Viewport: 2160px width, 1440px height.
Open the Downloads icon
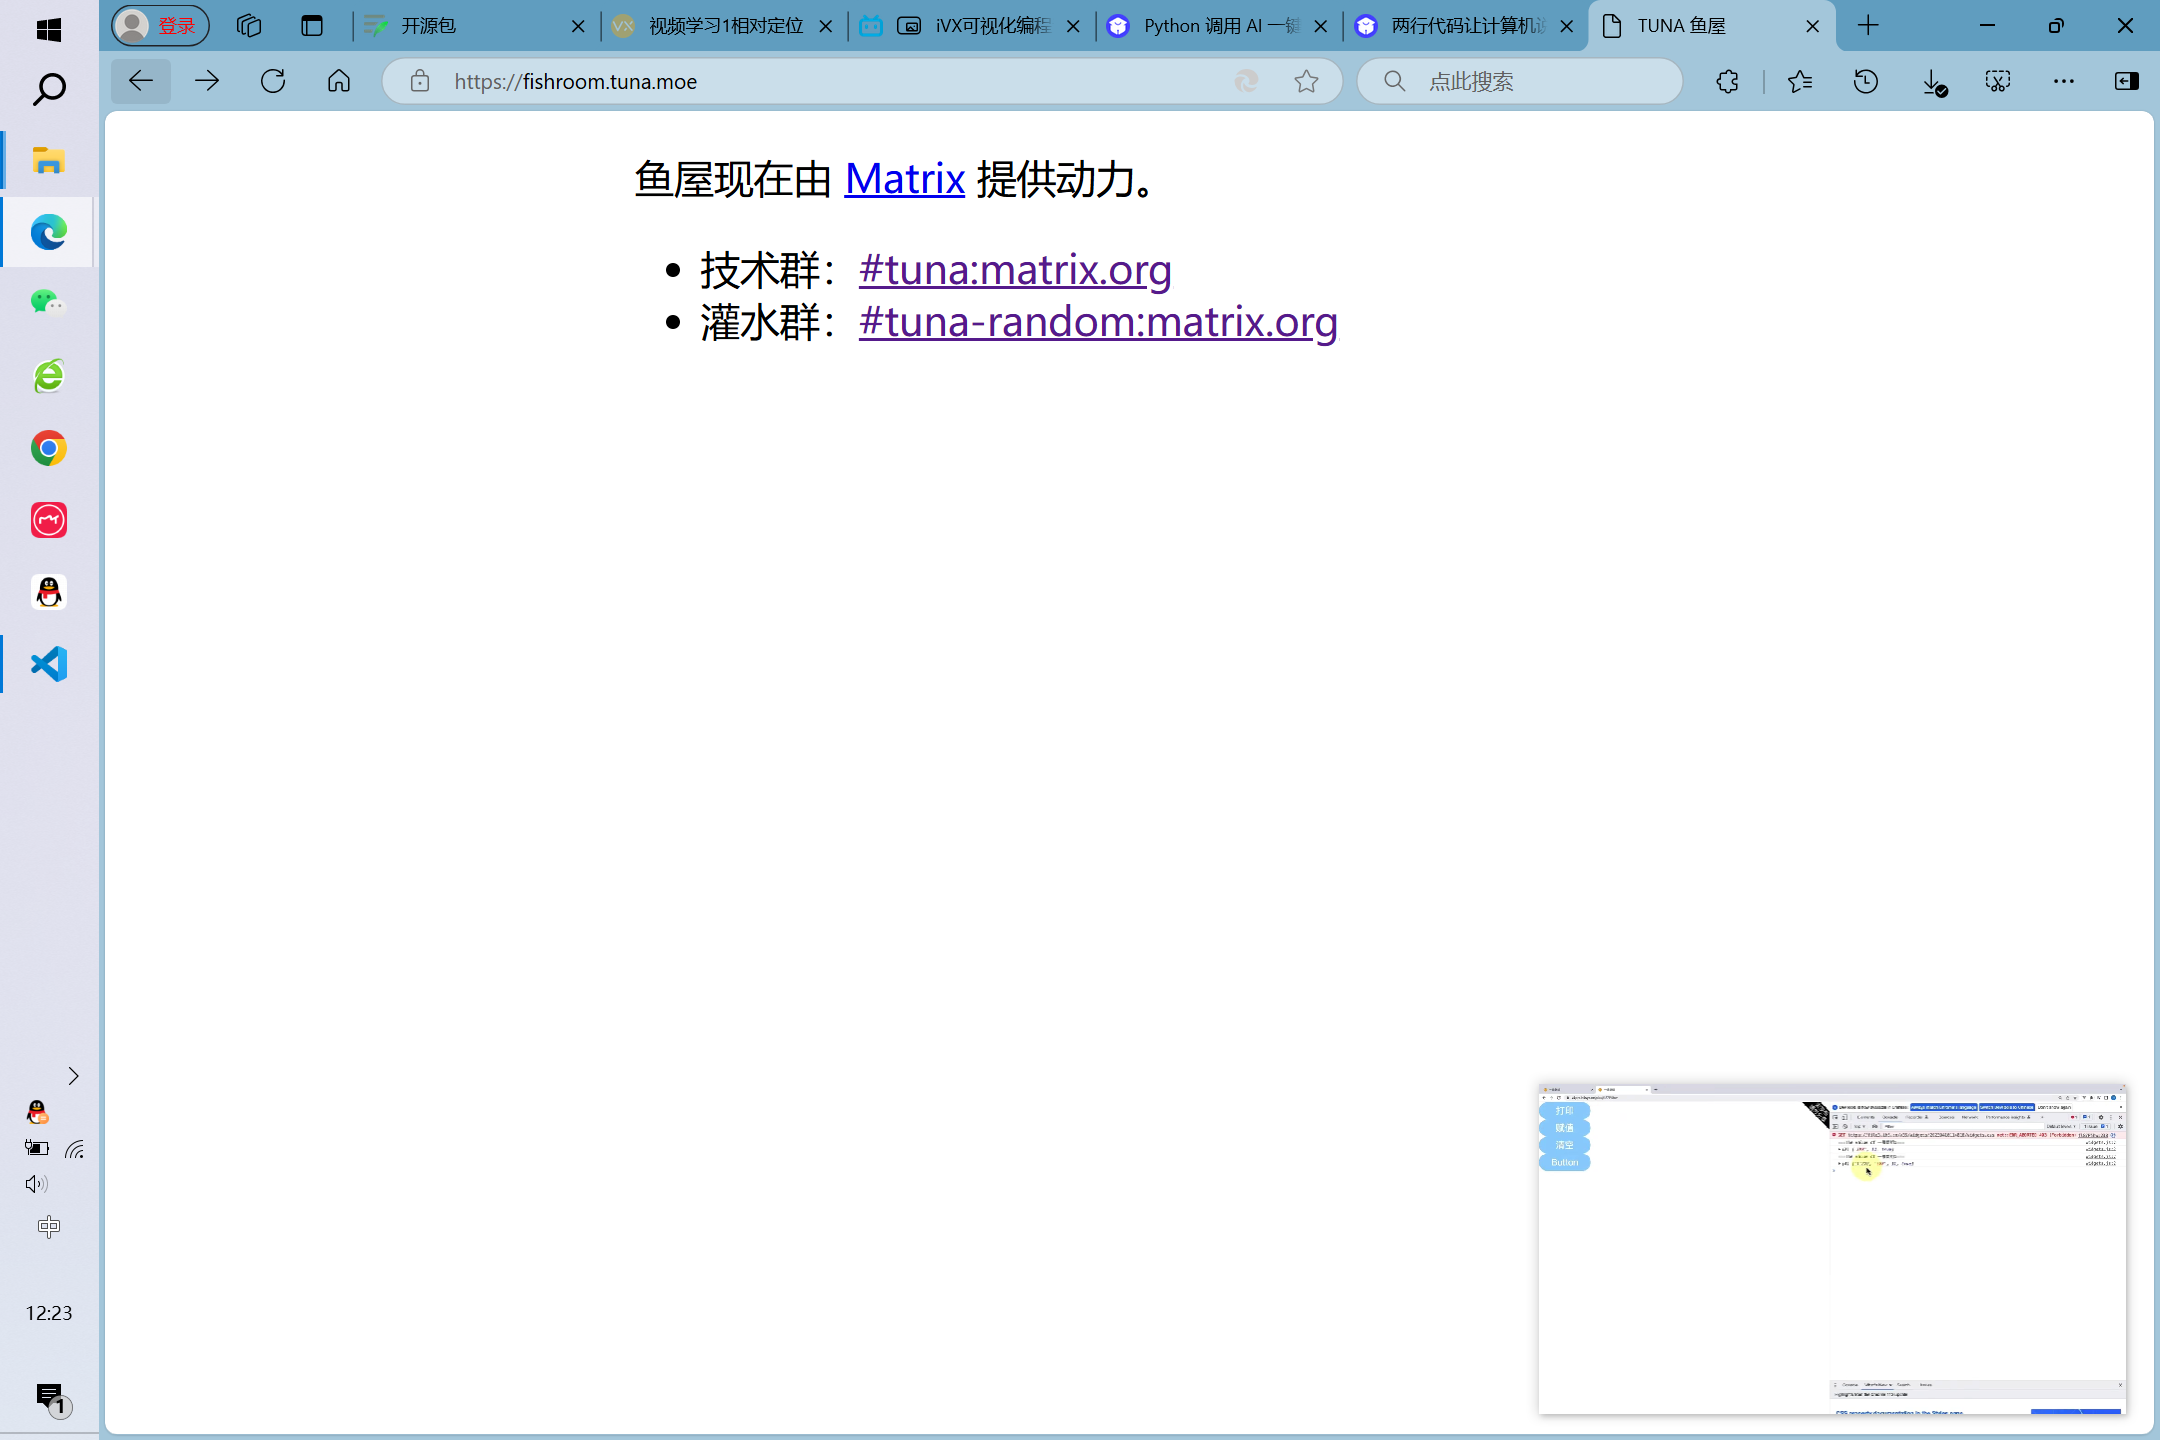1934,82
